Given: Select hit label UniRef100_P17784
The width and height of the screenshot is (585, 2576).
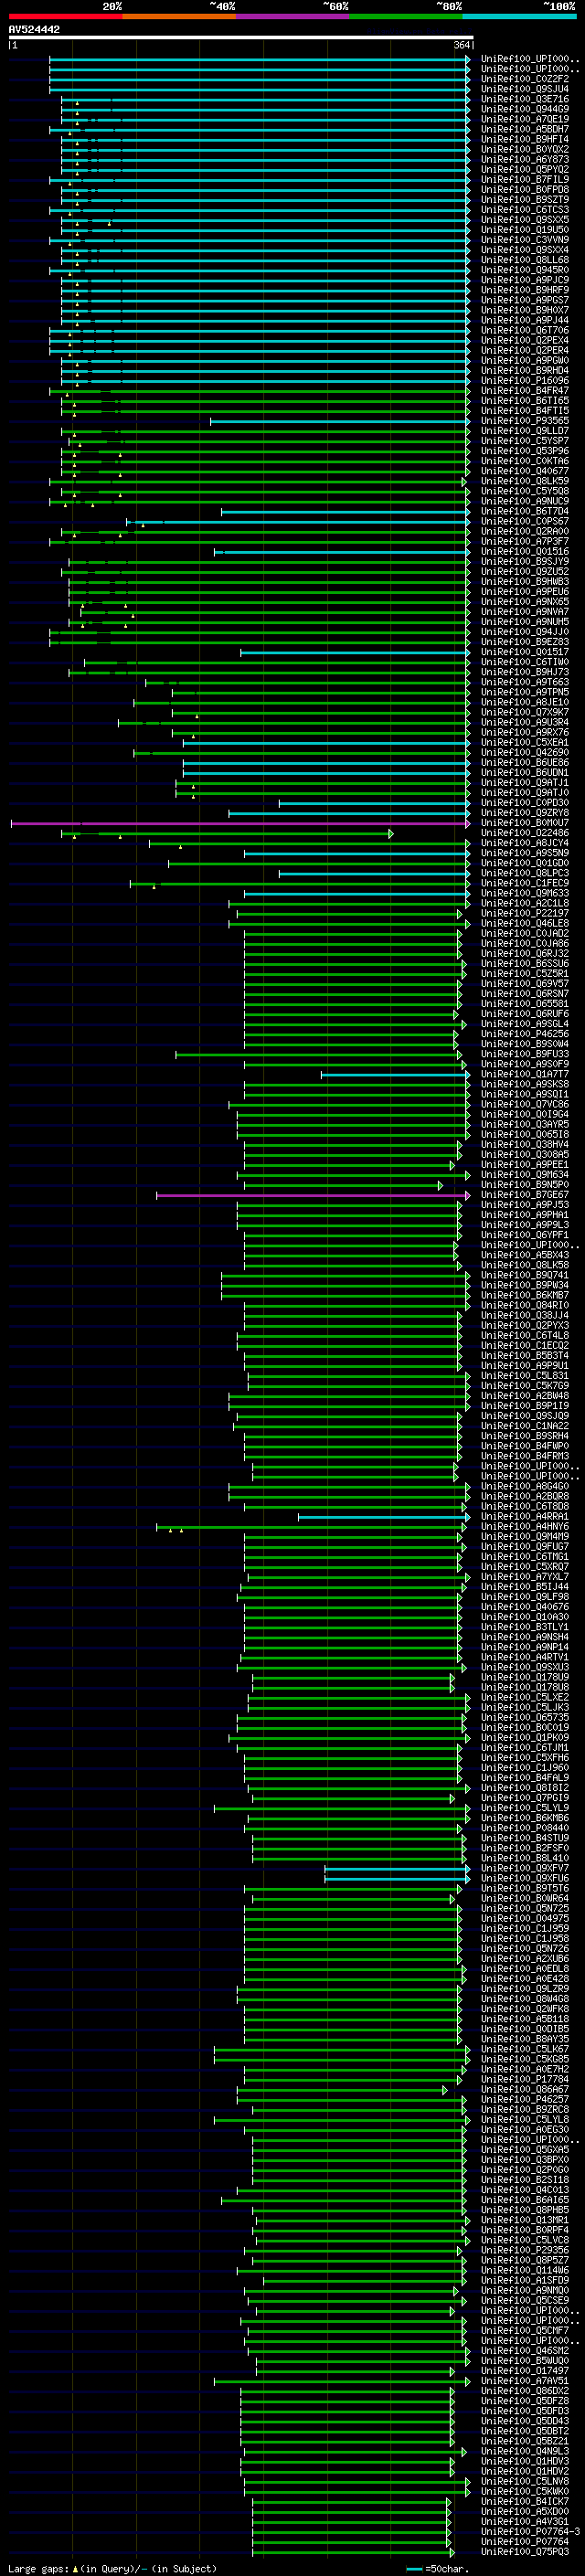Looking at the screenshot, I should tap(525, 2080).
